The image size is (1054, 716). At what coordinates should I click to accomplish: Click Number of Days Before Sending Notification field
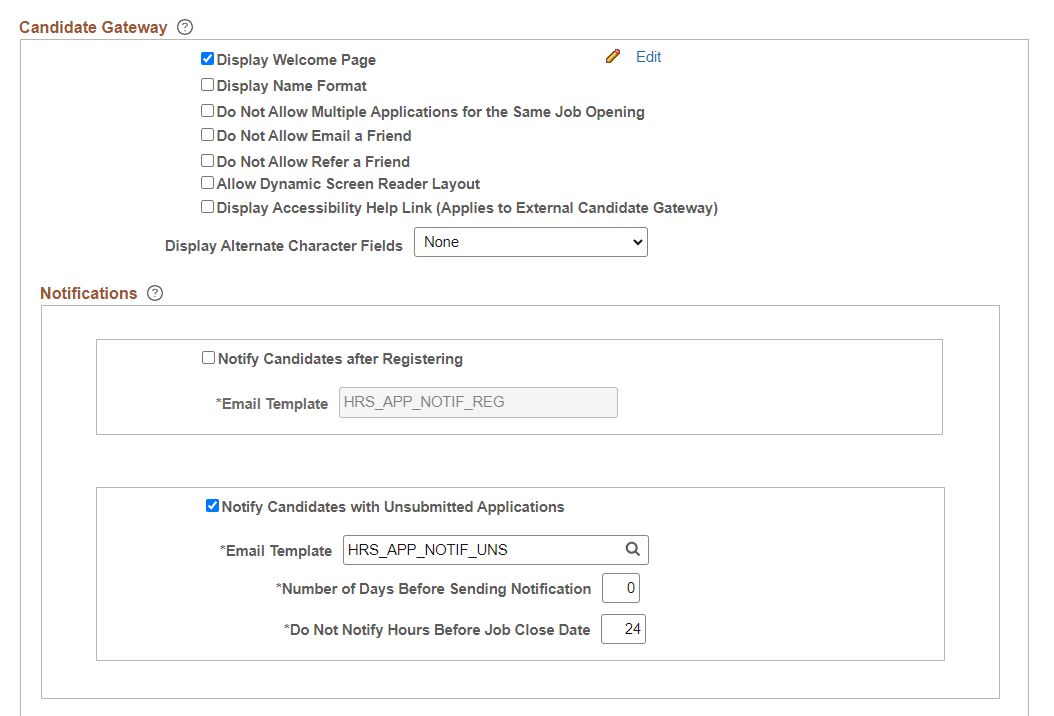point(620,588)
